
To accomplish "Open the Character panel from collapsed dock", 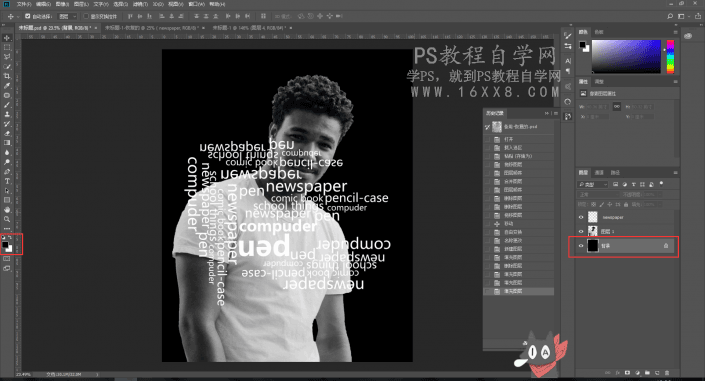I will pos(568,60).
